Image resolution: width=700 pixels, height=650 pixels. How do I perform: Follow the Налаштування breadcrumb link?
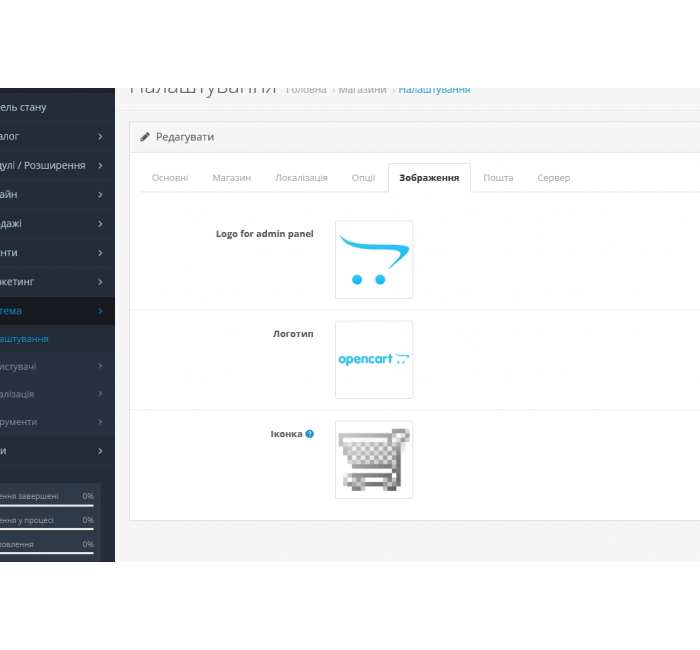(434, 90)
